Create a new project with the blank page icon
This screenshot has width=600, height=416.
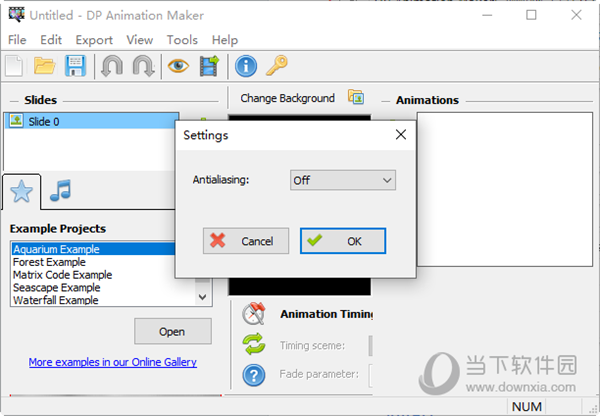[15, 66]
